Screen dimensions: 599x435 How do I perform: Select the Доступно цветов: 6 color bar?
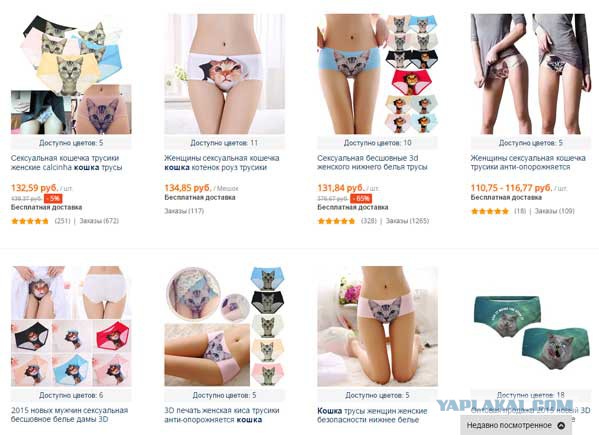pos(71,395)
